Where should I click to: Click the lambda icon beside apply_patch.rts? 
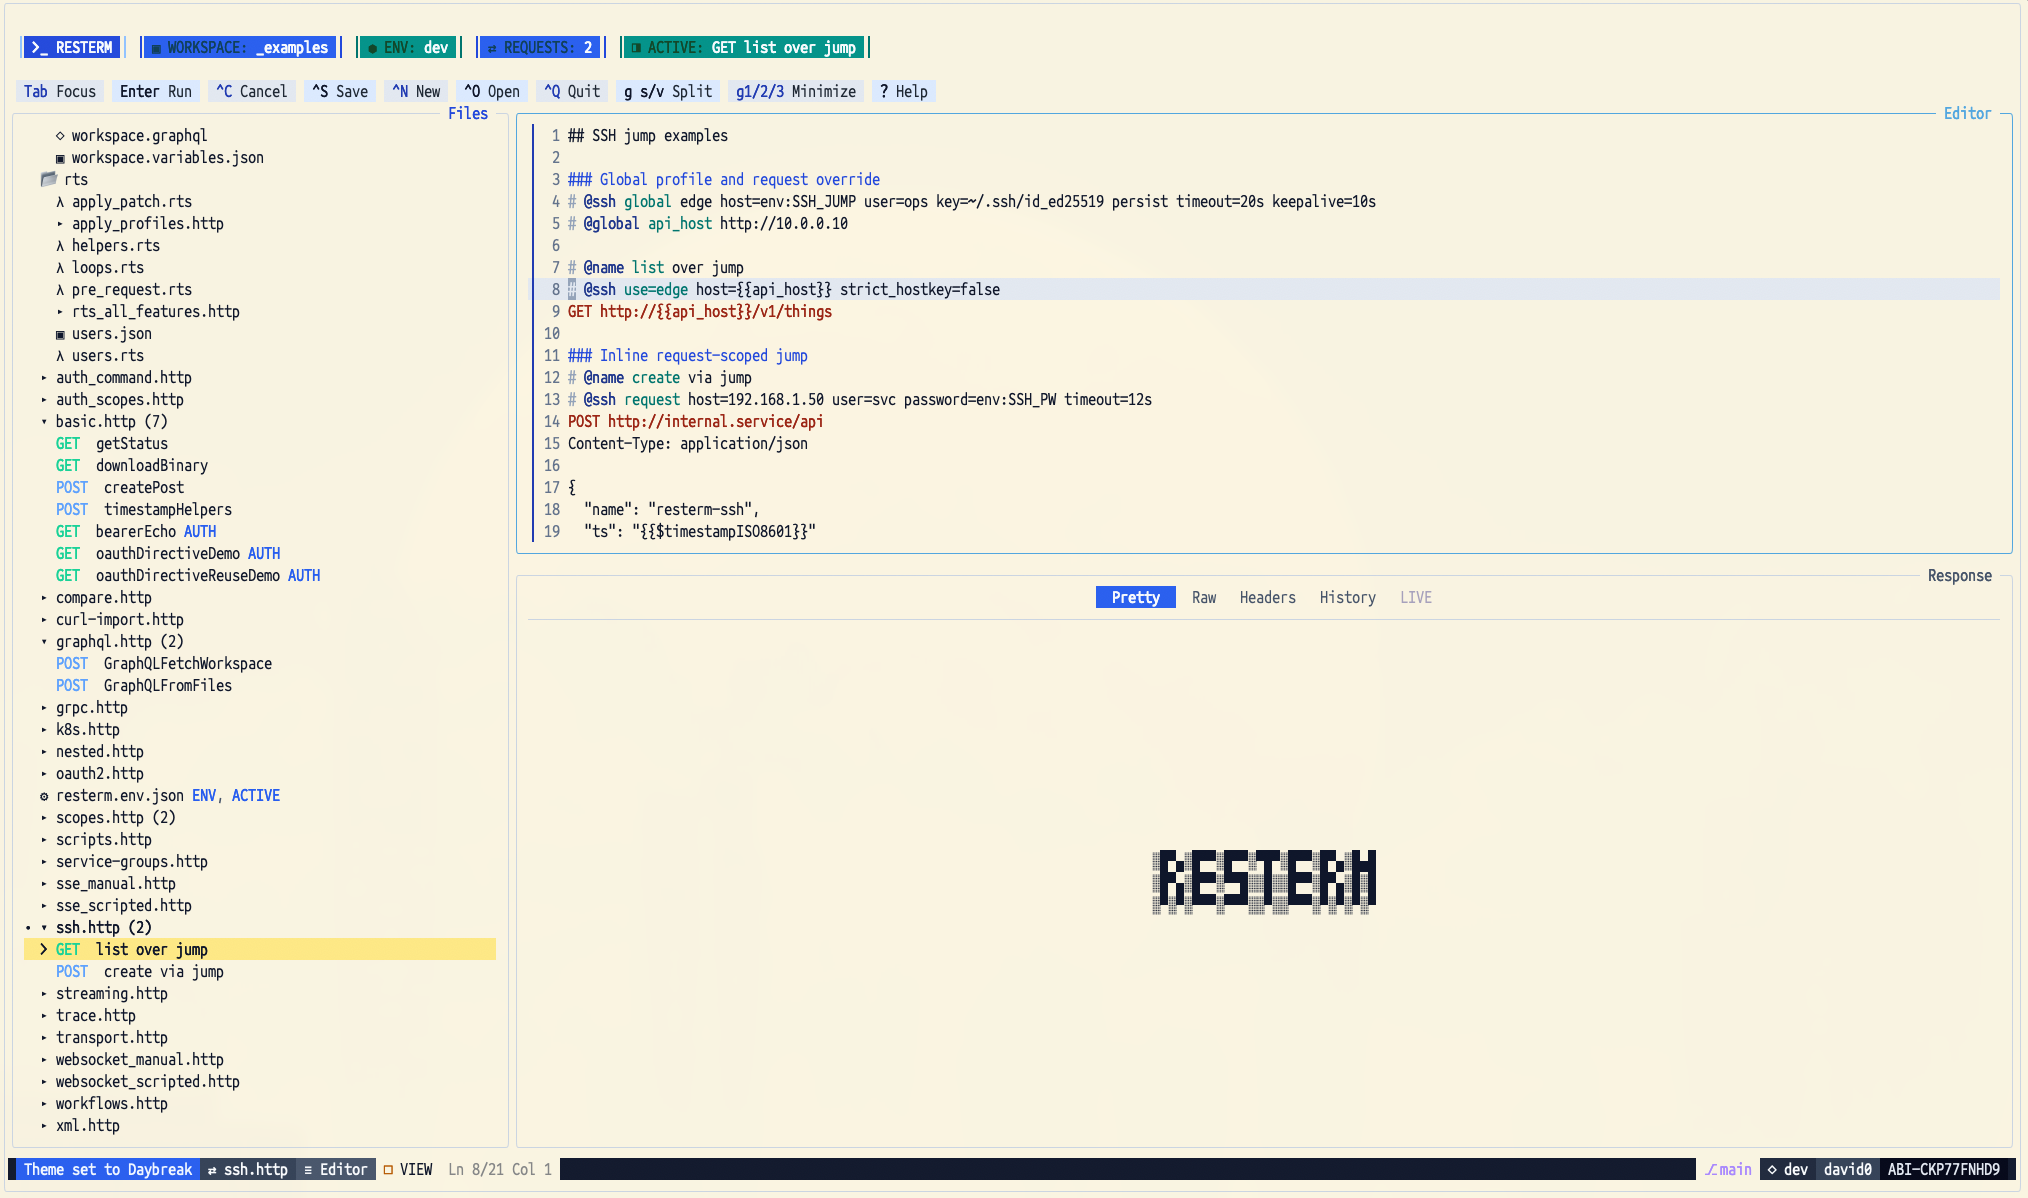[x=60, y=201]
